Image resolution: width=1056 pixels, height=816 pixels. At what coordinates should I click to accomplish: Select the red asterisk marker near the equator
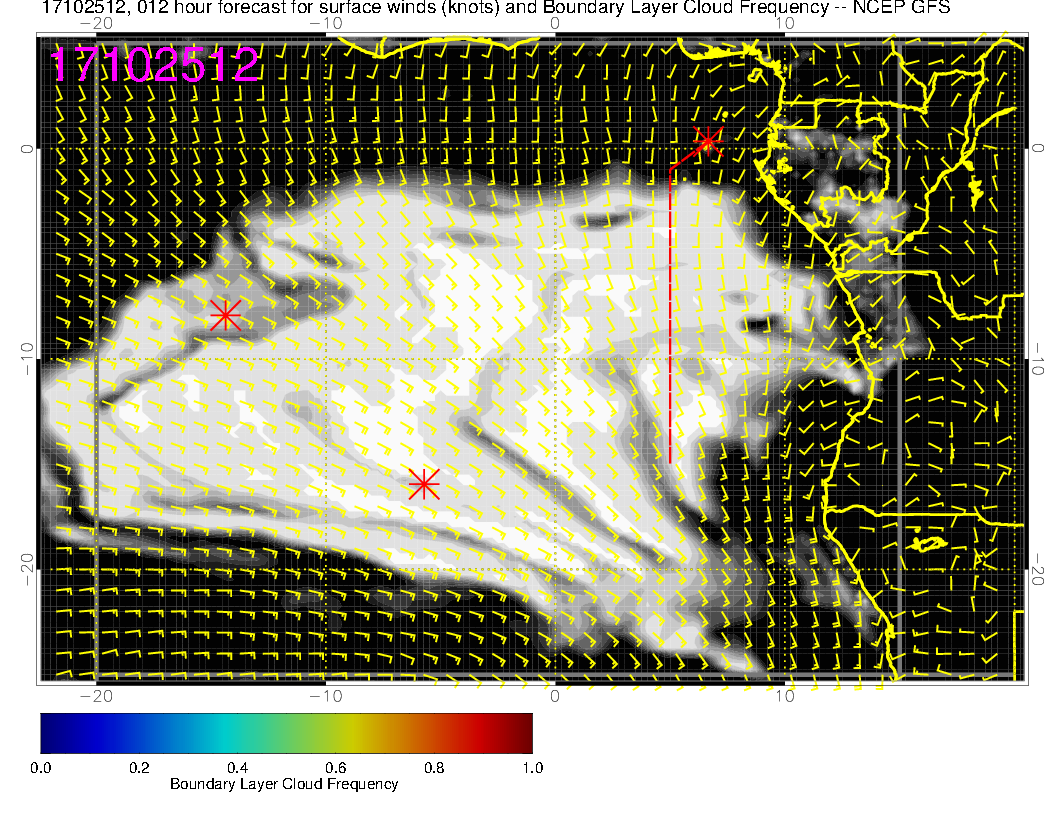pyautogui.click(x=708, y=141)
